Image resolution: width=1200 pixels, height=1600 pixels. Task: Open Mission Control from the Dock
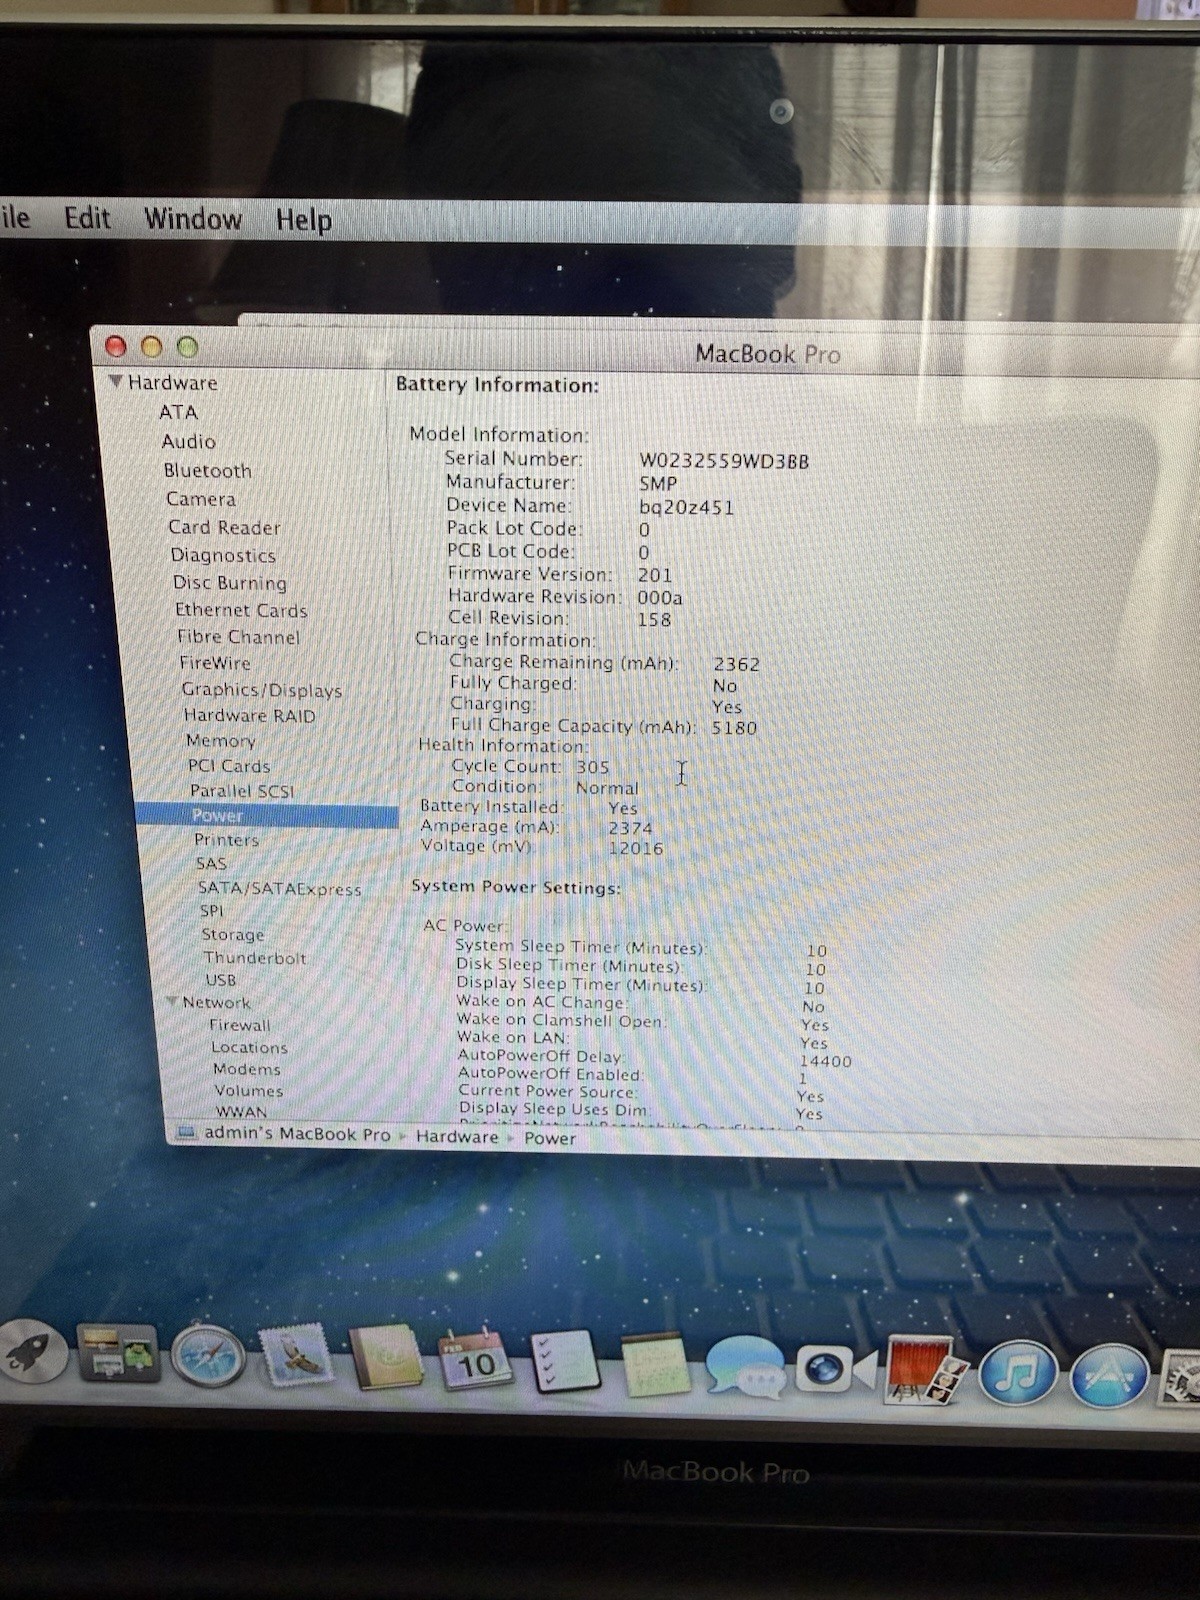pyautogui.click(x=119, y=1354)
